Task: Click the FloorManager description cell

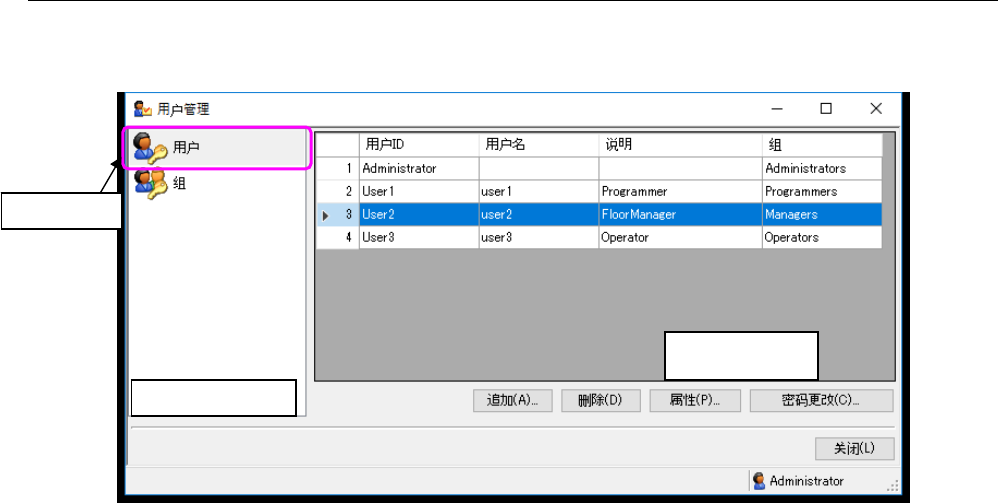Action: pos(680,215)
